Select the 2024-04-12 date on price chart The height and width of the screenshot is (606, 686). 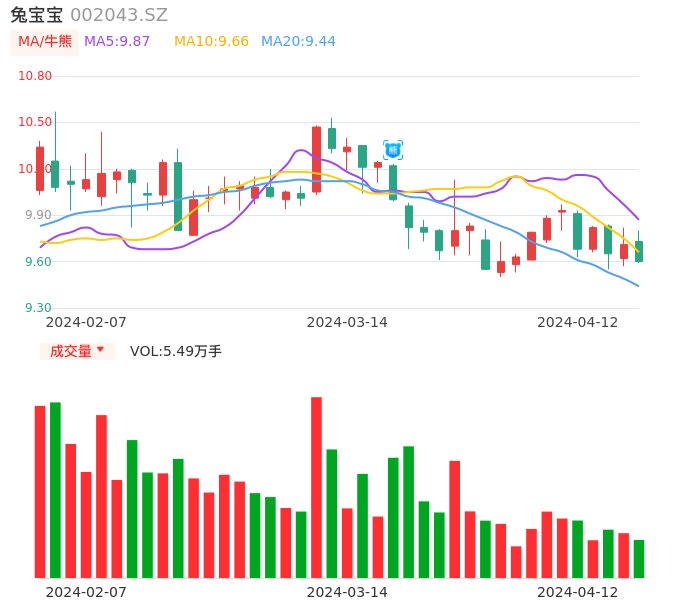(578, 322)
